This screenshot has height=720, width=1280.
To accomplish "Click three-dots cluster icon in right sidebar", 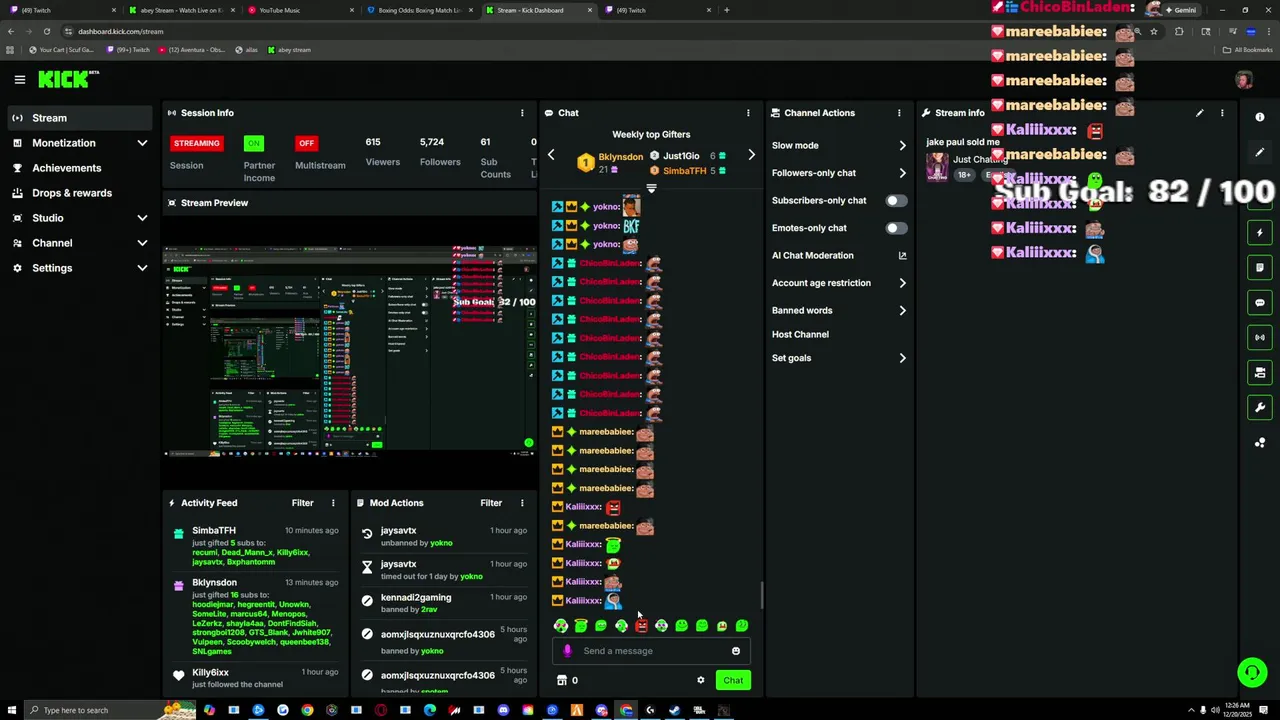I will pyautogui.click(x=1260, y=442).
